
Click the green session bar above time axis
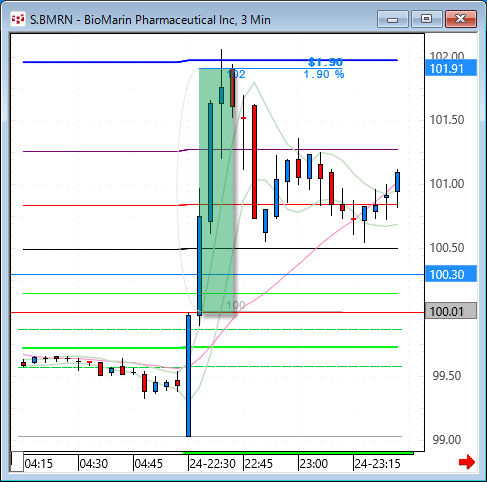[298, 453]
